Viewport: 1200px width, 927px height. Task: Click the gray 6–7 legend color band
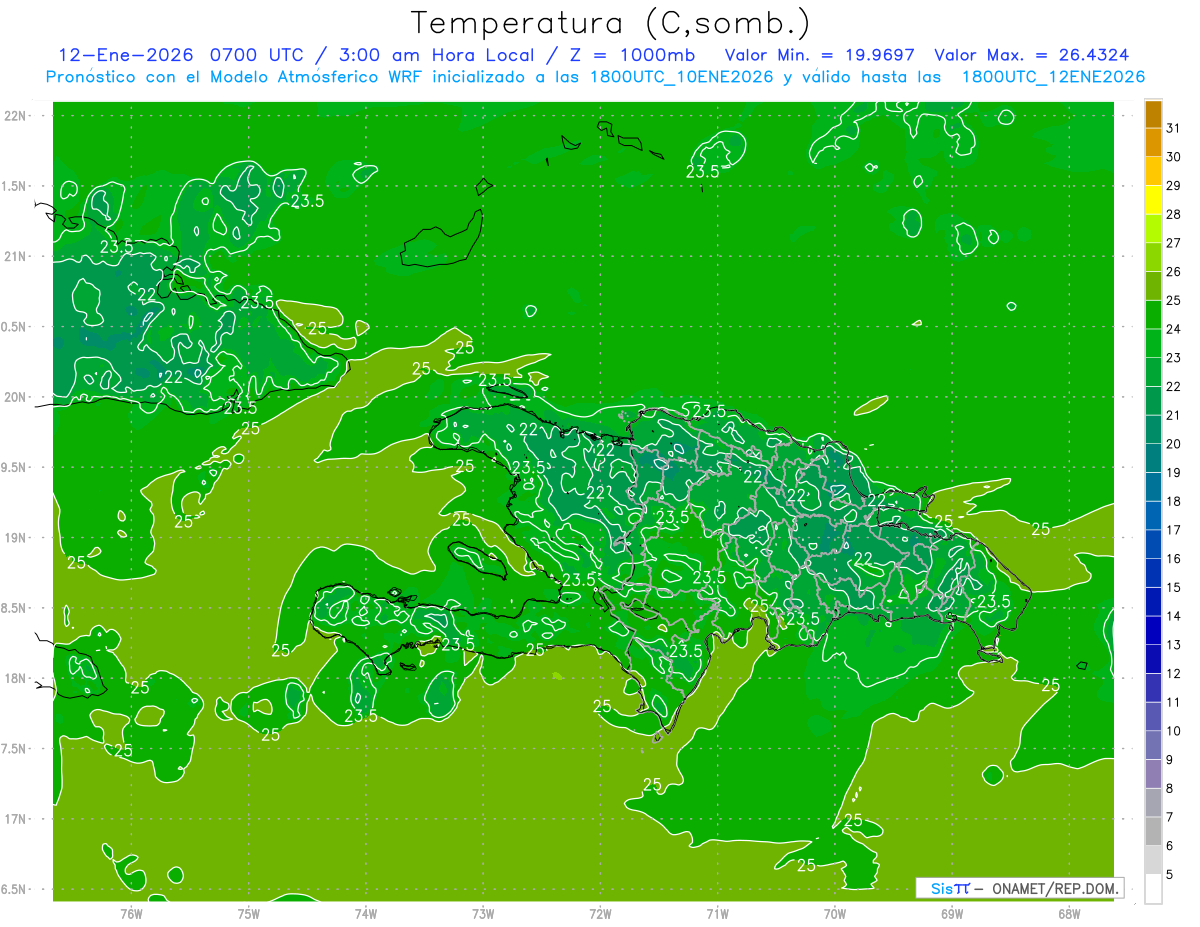tap(1153, 831)
